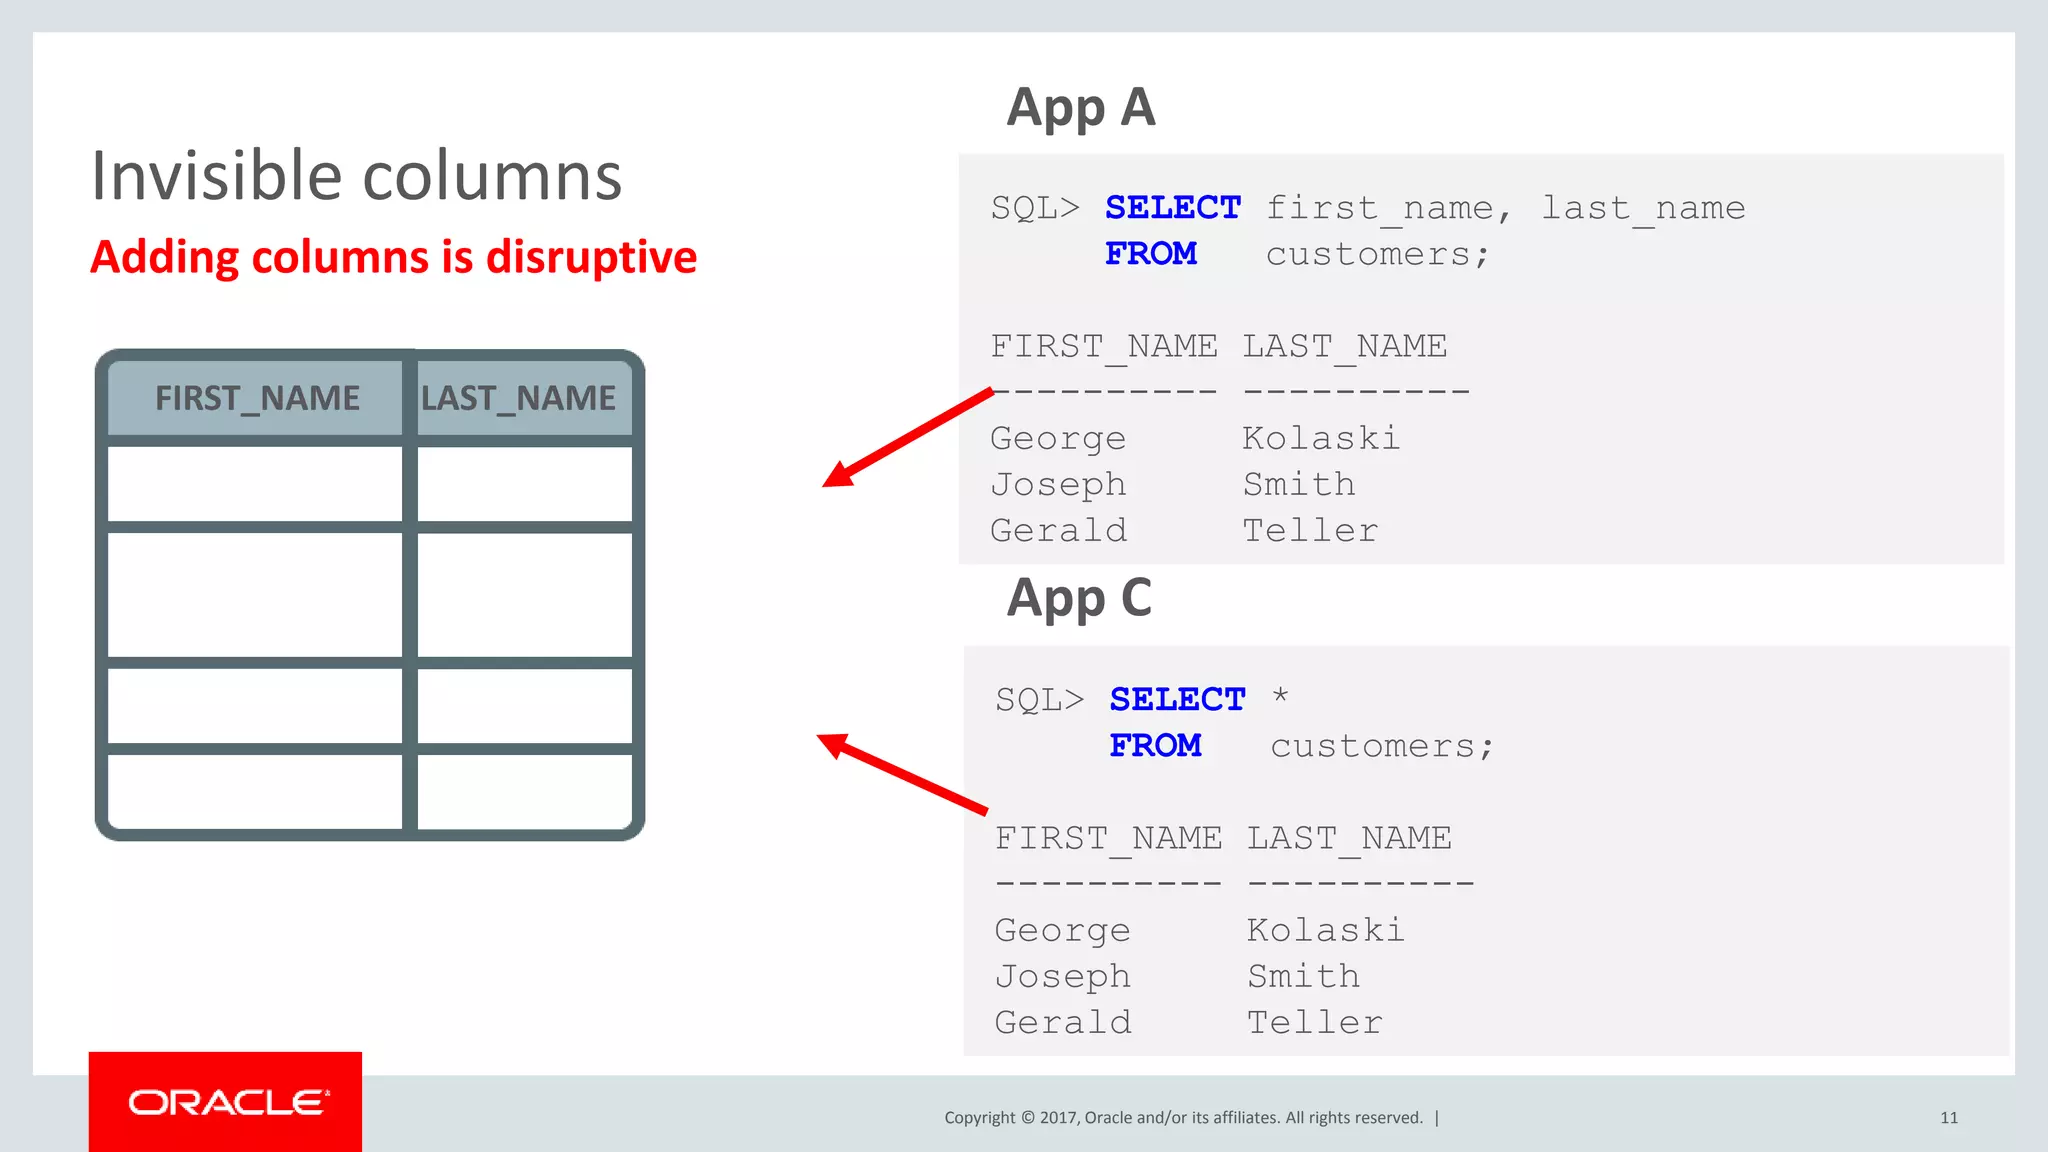
Task: Click 'Teller' in App C results
Action: point(1314,1022)
